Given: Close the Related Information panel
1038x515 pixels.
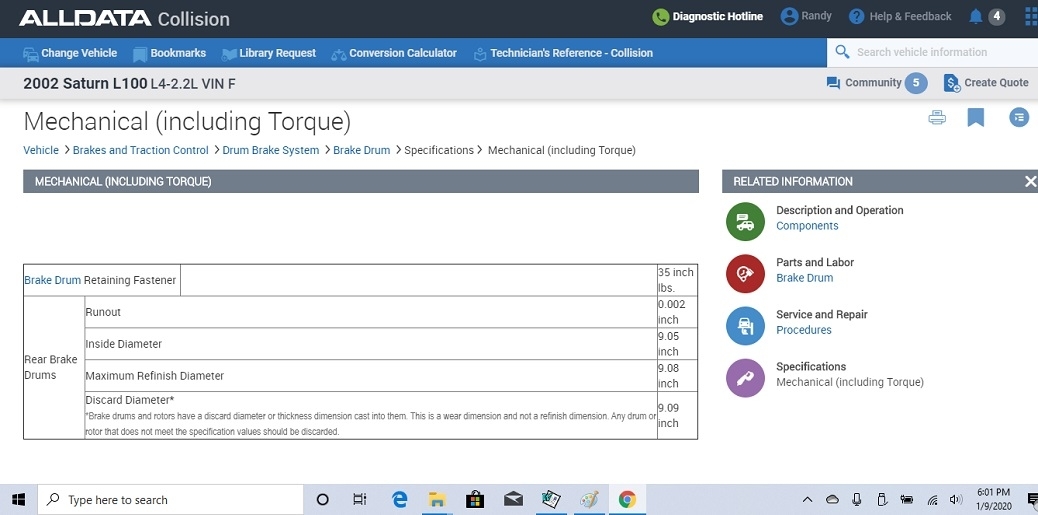Looking at the screenshot, I should click(x=1030, y=181).
